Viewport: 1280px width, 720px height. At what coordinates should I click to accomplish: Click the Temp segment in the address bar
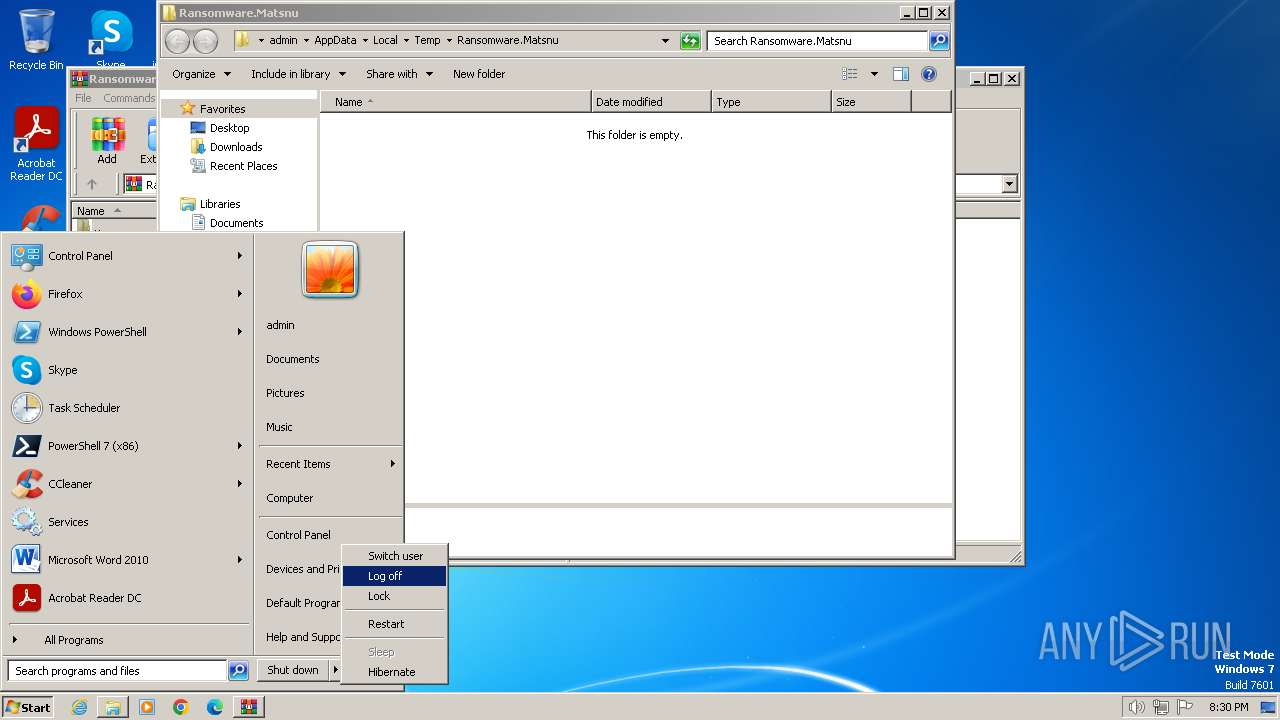[427, 41]
